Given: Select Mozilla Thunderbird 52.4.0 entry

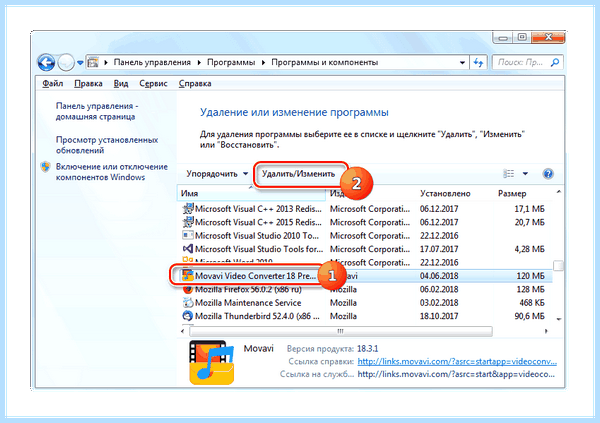Looking at the screenshot, I should [x=257, y=316].
